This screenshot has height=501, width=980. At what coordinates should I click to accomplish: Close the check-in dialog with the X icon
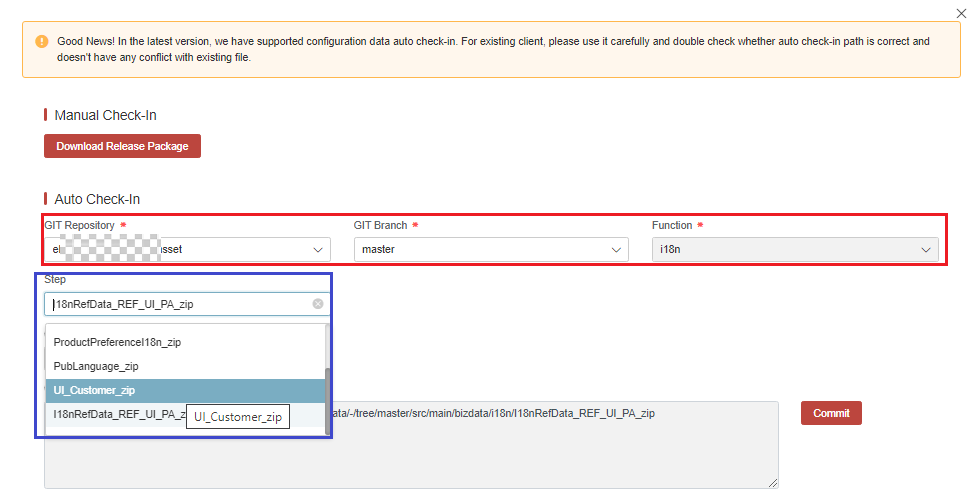coord(962,12)
